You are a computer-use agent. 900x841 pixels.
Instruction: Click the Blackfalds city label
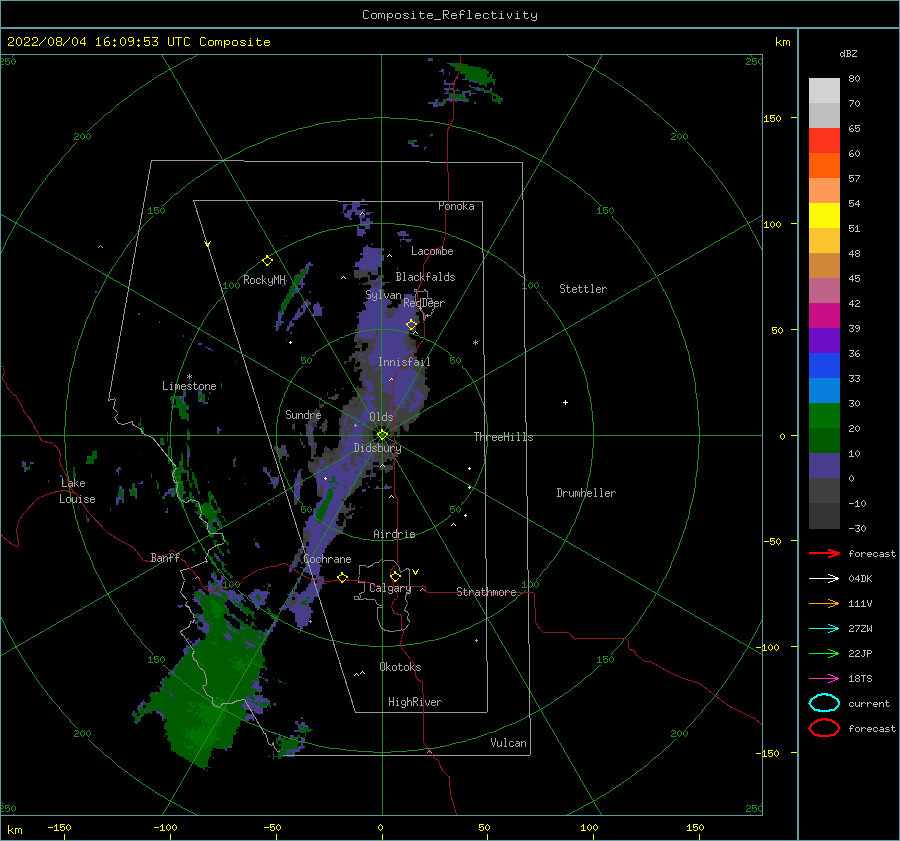click(x=425, y=277)
